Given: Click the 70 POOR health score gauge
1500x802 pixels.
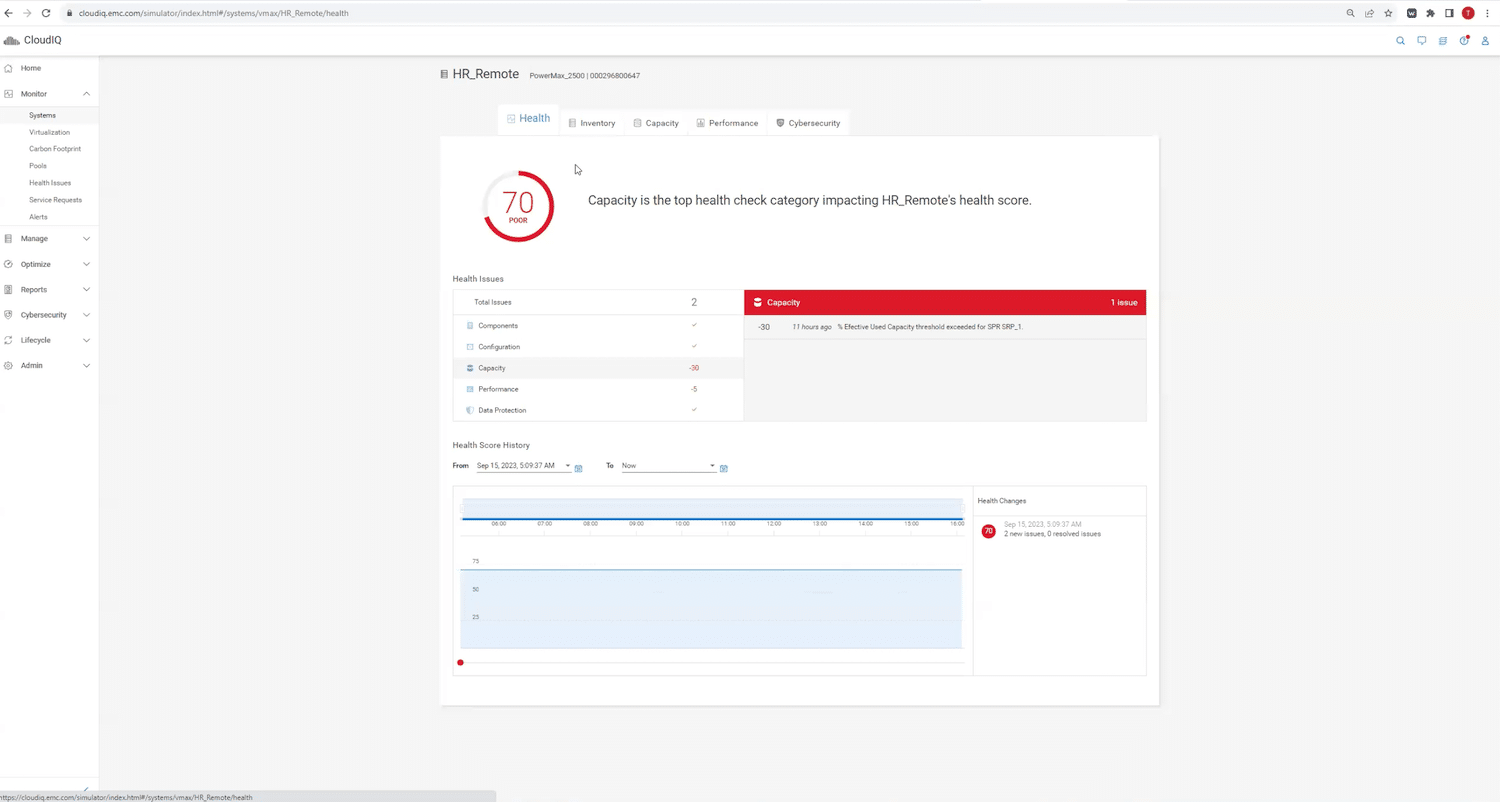Looking at the screenshot, I should [518, 206].
